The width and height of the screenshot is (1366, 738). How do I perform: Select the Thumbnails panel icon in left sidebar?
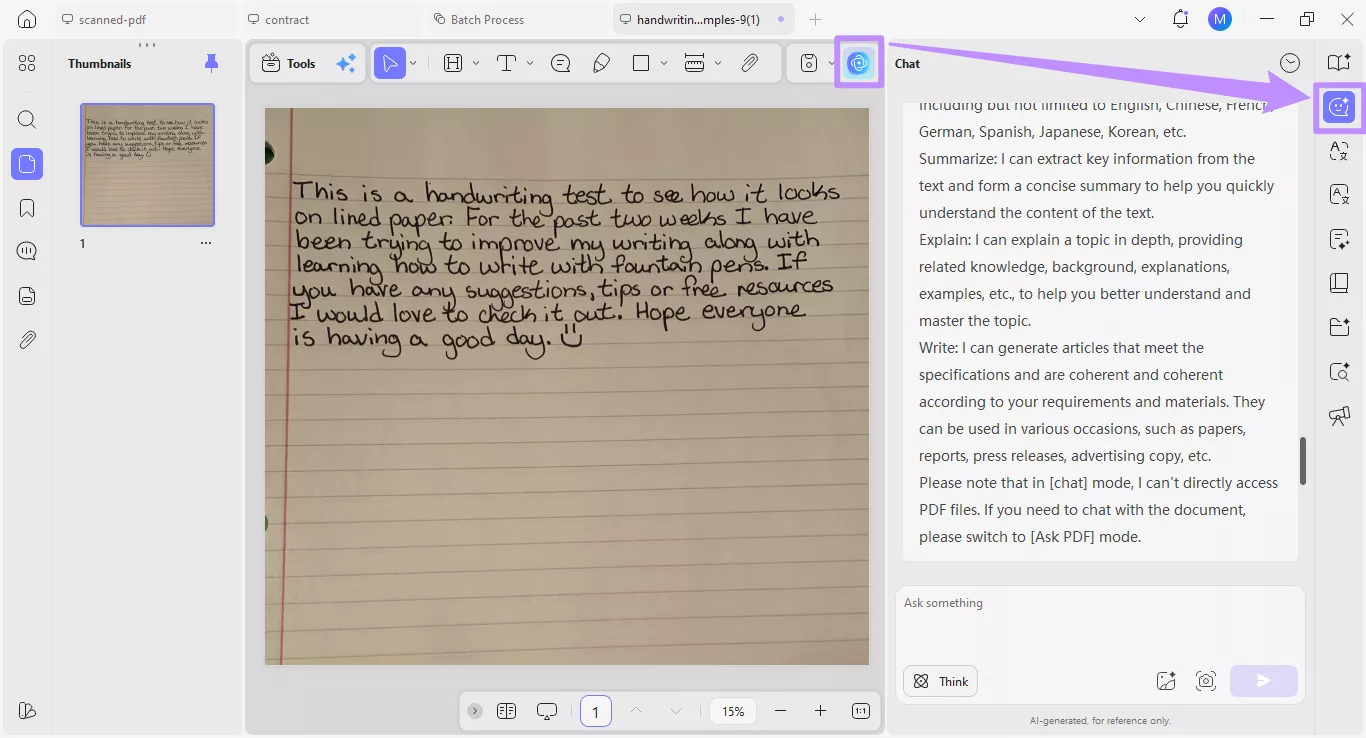[x=27, y=164]
